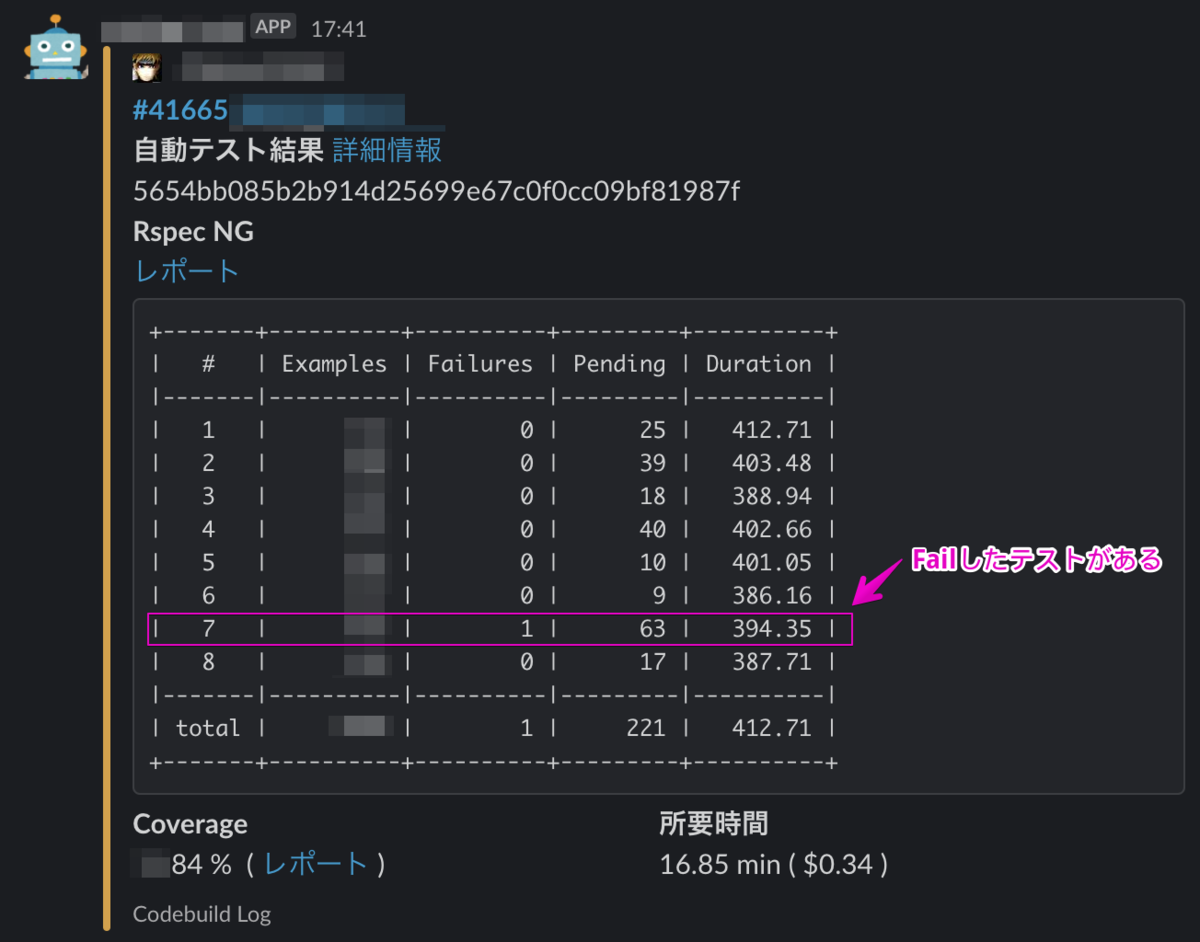1200x942 pixels.
Task: Click the total row label
Action: [208, 728]
